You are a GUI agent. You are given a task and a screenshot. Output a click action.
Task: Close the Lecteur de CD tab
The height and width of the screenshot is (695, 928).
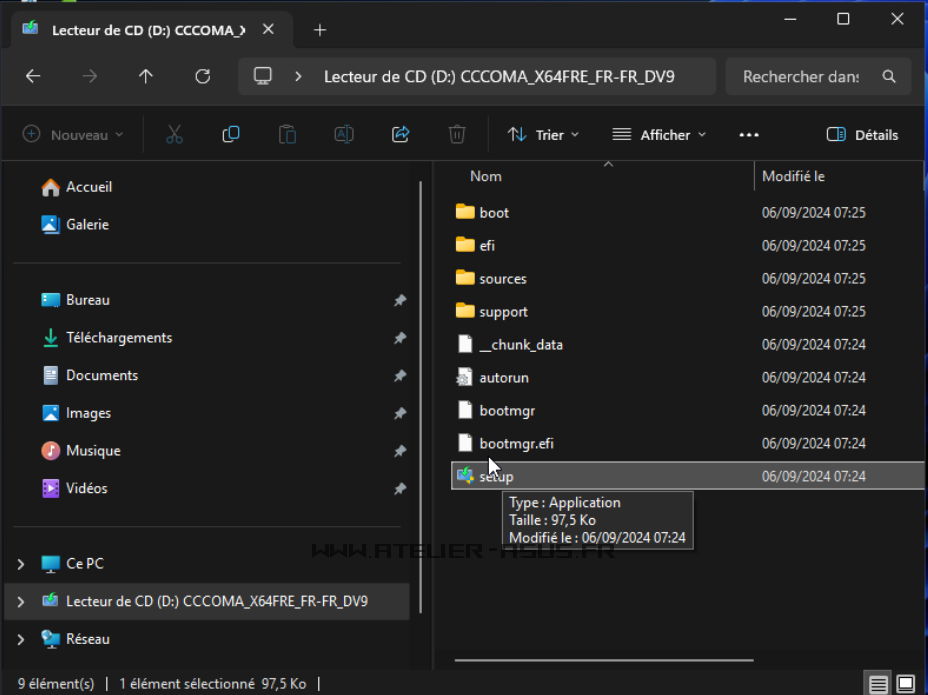268,29
